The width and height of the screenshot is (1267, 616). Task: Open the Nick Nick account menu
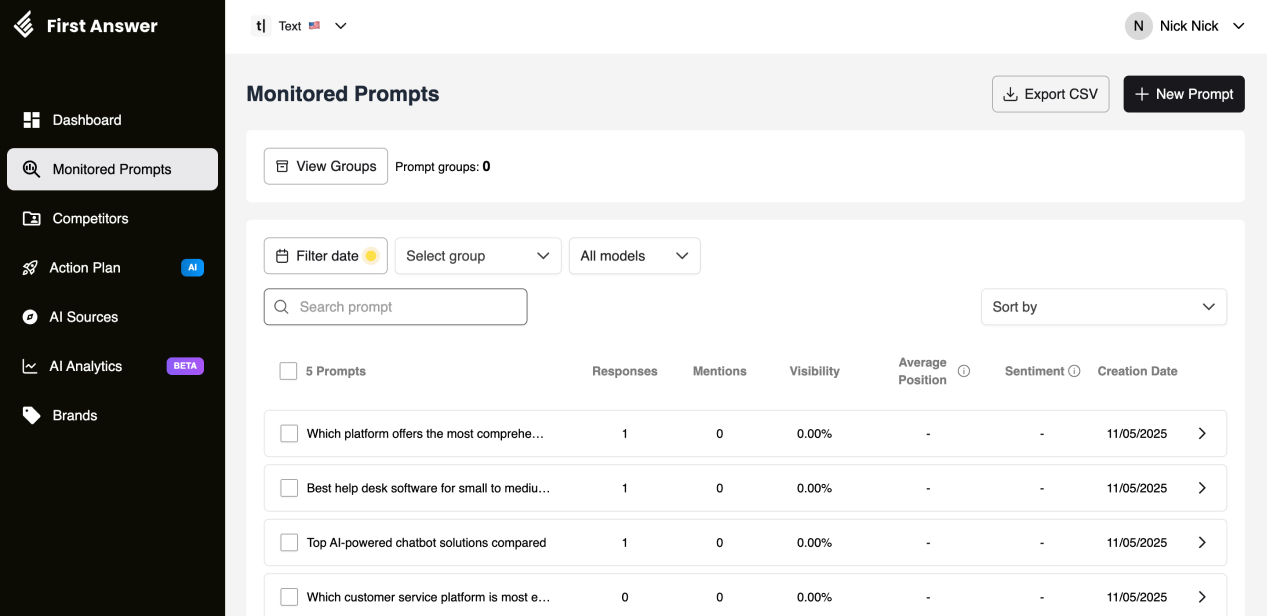pyautogui.click(x=1186, y=26)
